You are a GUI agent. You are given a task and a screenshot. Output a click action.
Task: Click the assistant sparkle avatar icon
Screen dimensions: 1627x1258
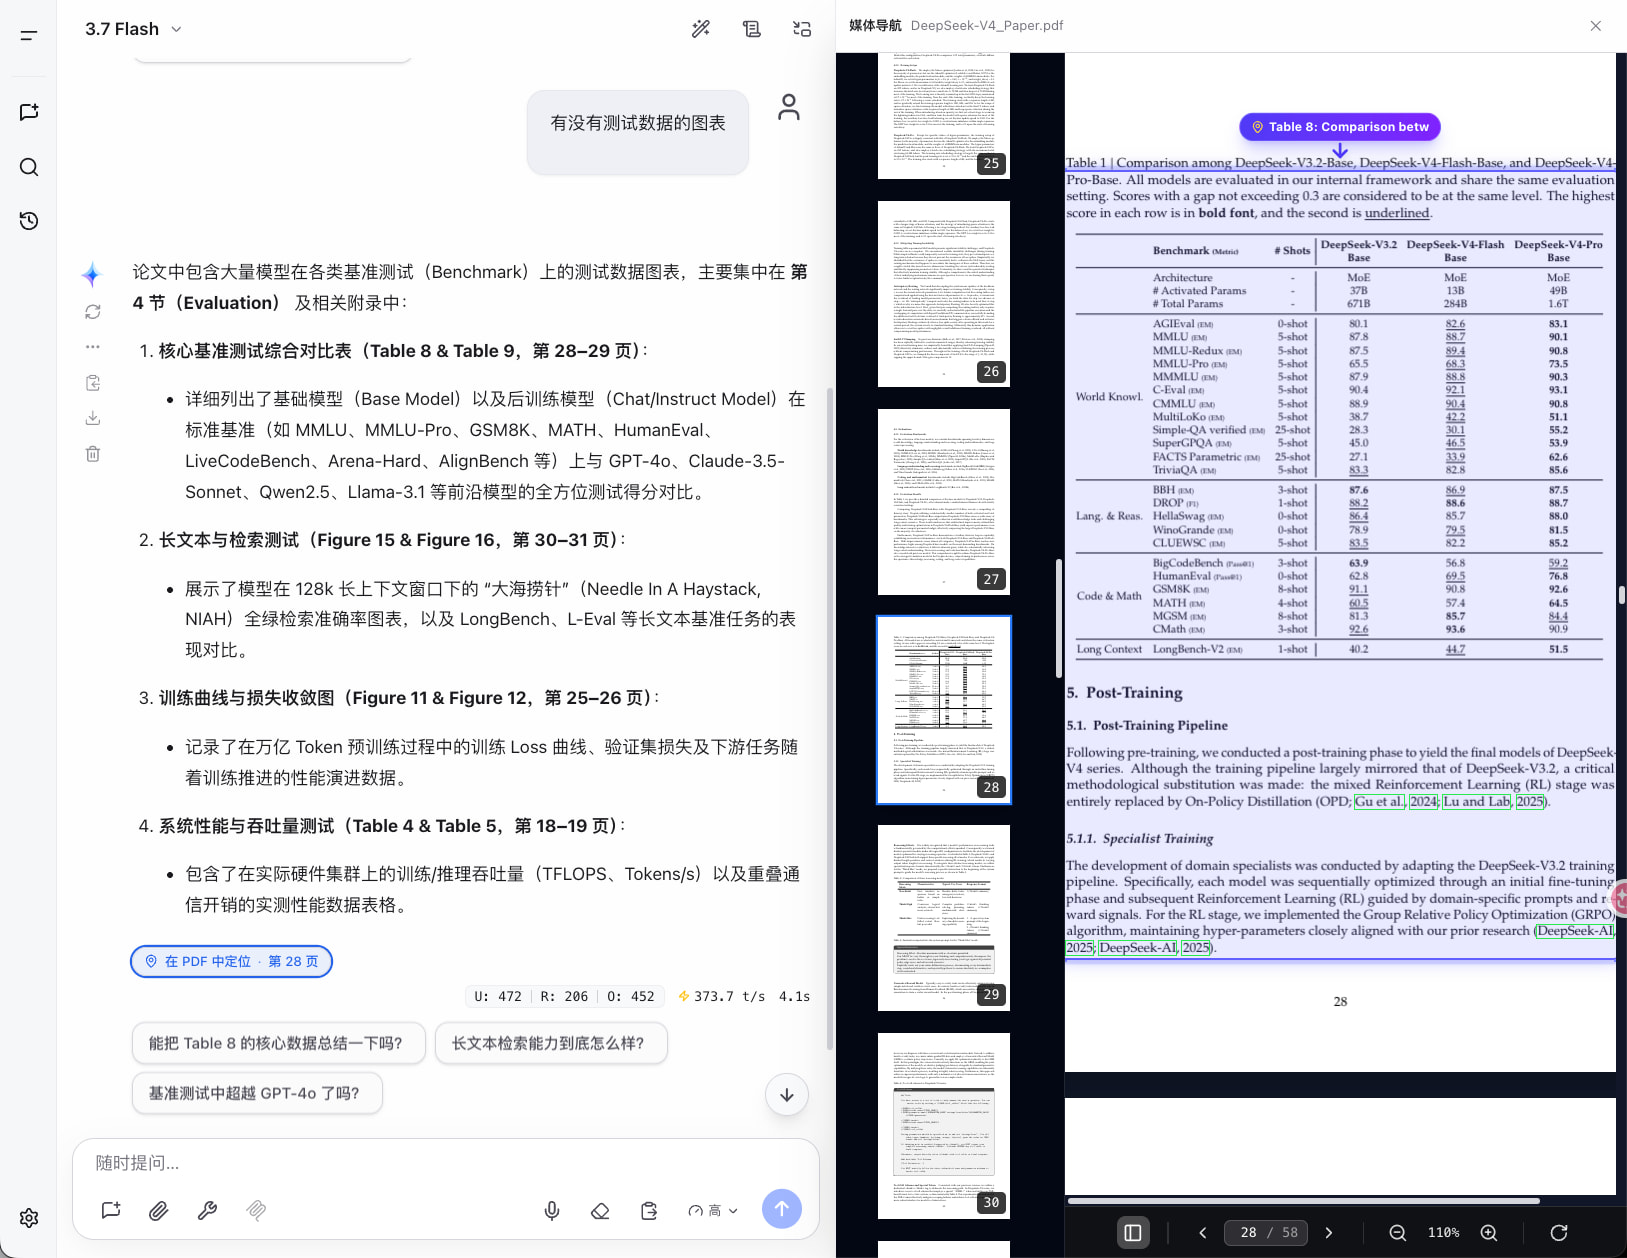tap(92, 274)
